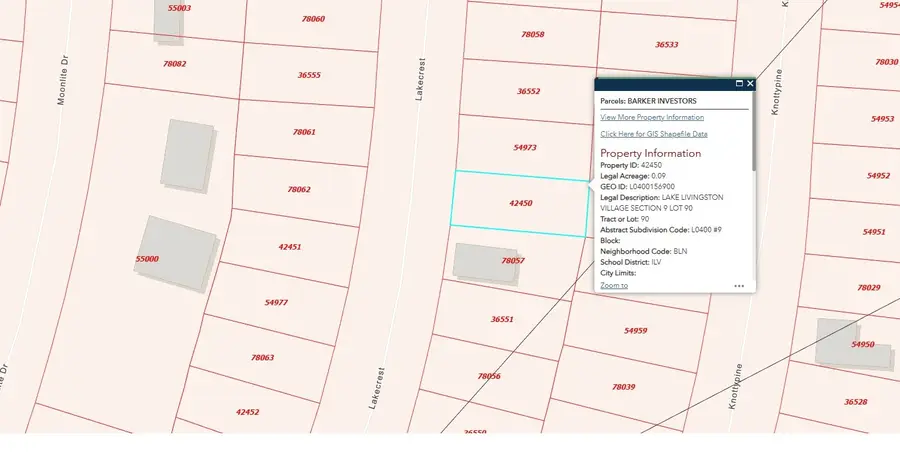
Task: Open View More Property Information link
Action: point(652,117)
